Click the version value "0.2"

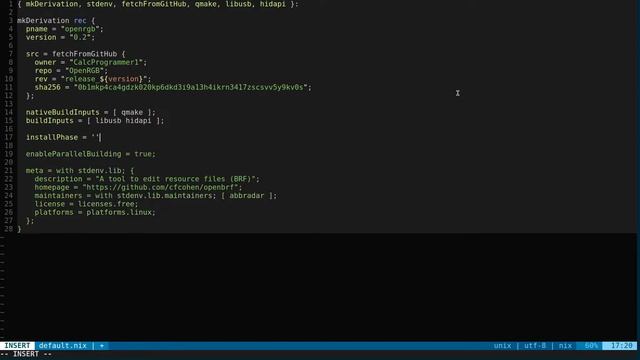(x=80, y=37)
